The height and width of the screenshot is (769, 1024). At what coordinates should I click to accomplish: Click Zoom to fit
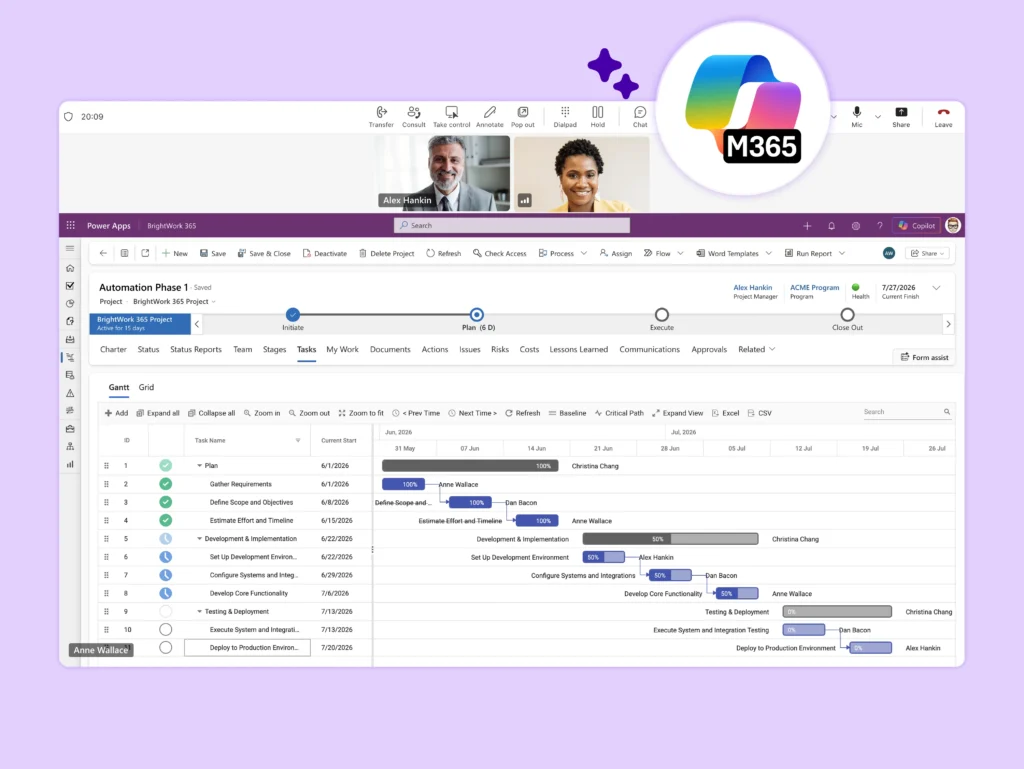click(361, 413)
